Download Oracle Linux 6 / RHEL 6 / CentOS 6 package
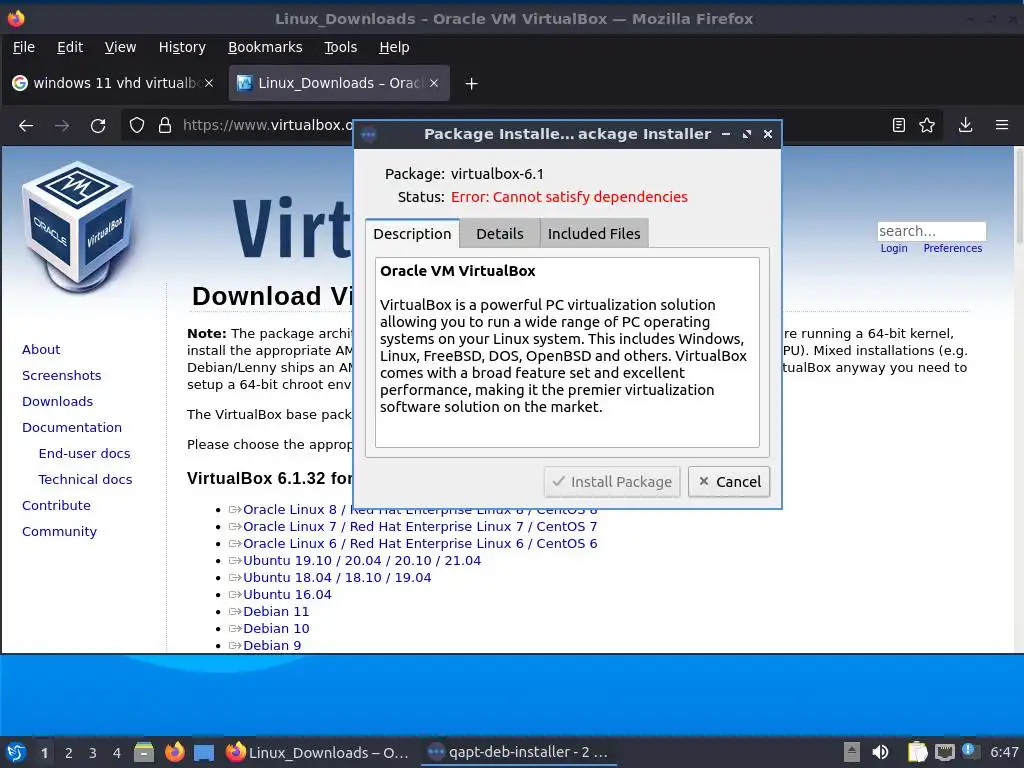The height and width of the screenshot is (768, 1024). [x=420, y=543]
